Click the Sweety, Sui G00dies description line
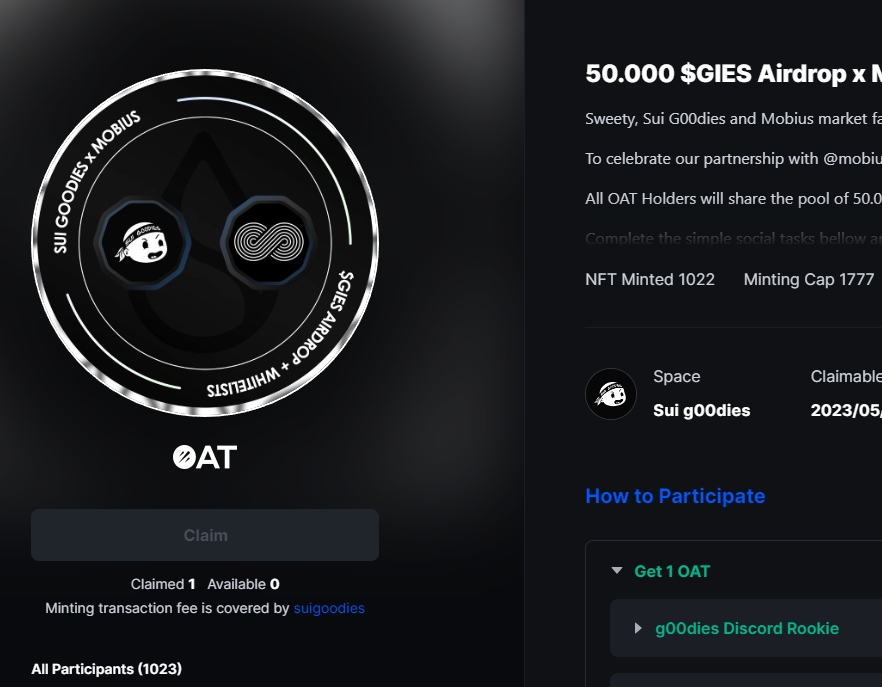882x687 pixels. coord(734,119)
